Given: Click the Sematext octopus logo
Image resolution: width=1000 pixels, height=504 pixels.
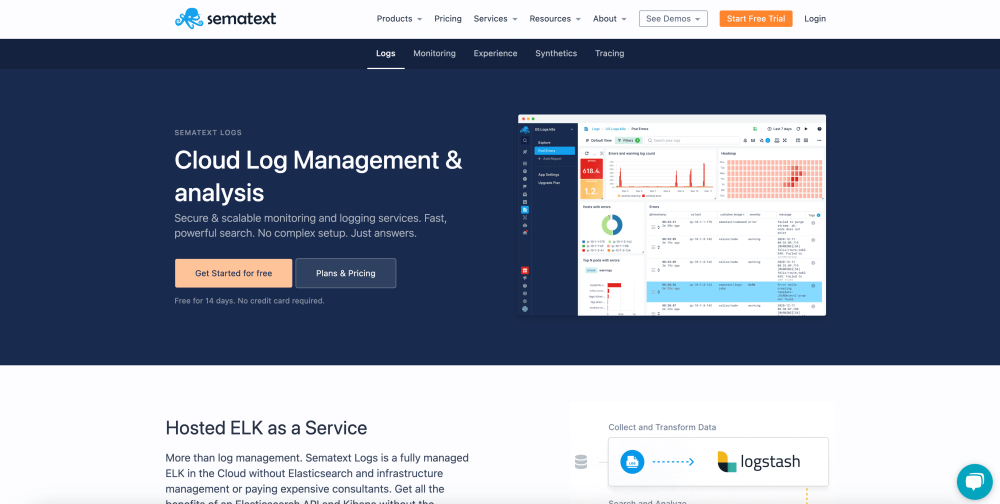Looking at the screenshot, I should [x=188, y=18].
